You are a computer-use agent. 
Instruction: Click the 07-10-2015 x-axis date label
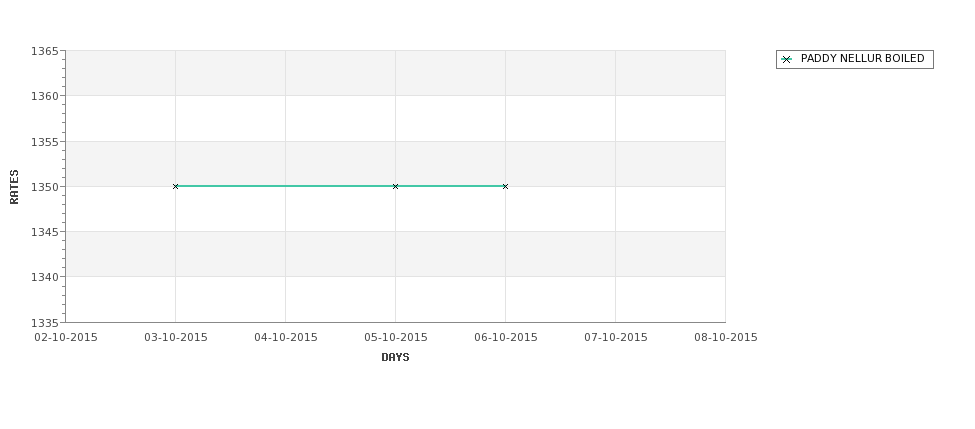(616, 338)
